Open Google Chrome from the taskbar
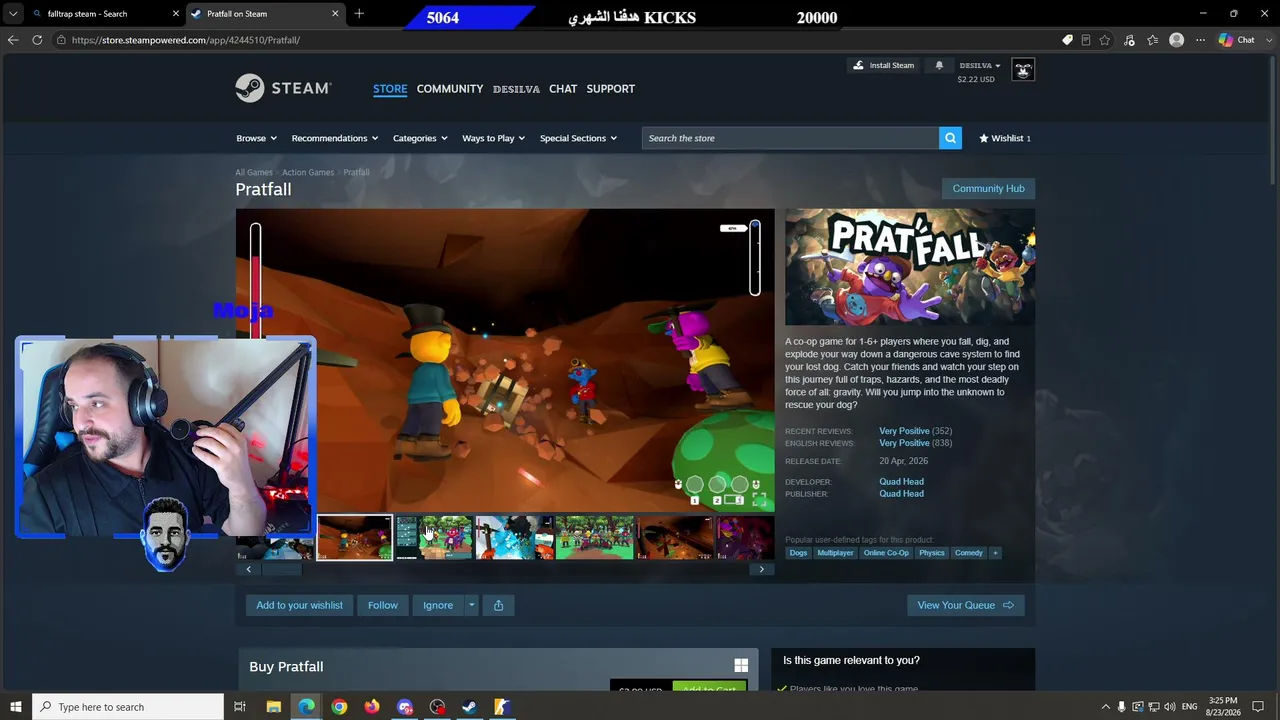 339,707
